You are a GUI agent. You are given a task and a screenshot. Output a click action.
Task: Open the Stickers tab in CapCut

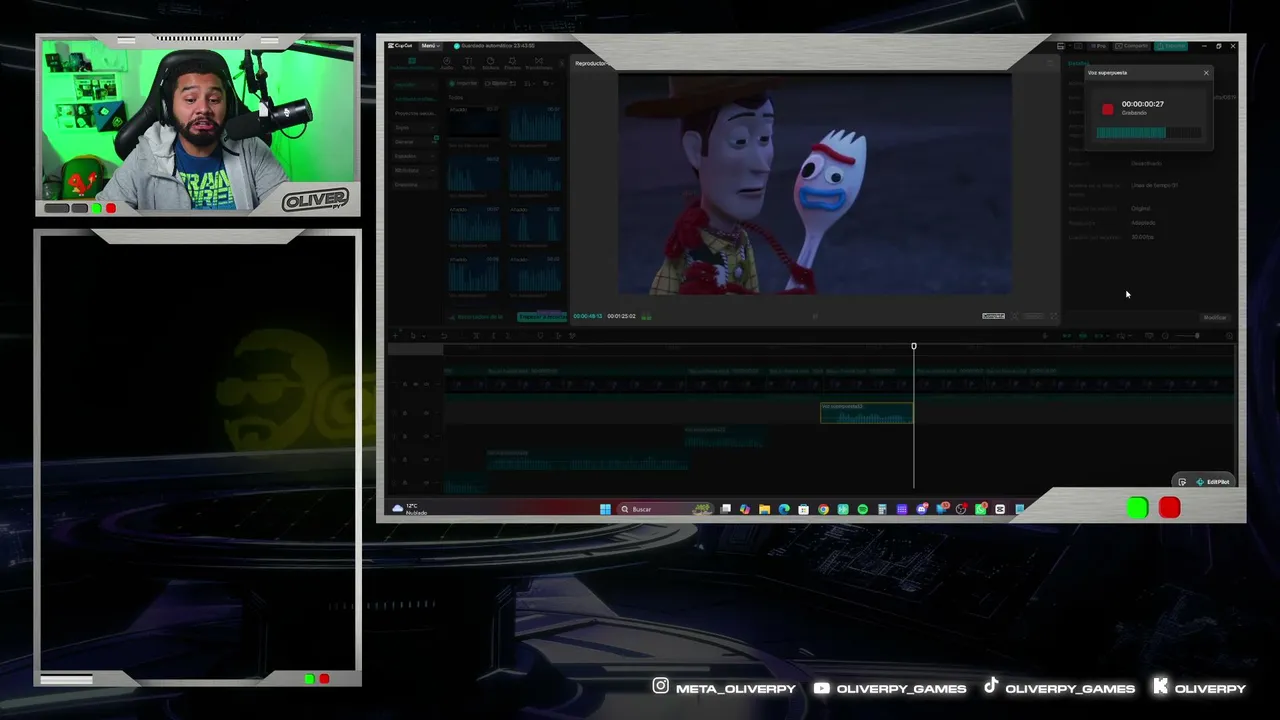point(490,64)
